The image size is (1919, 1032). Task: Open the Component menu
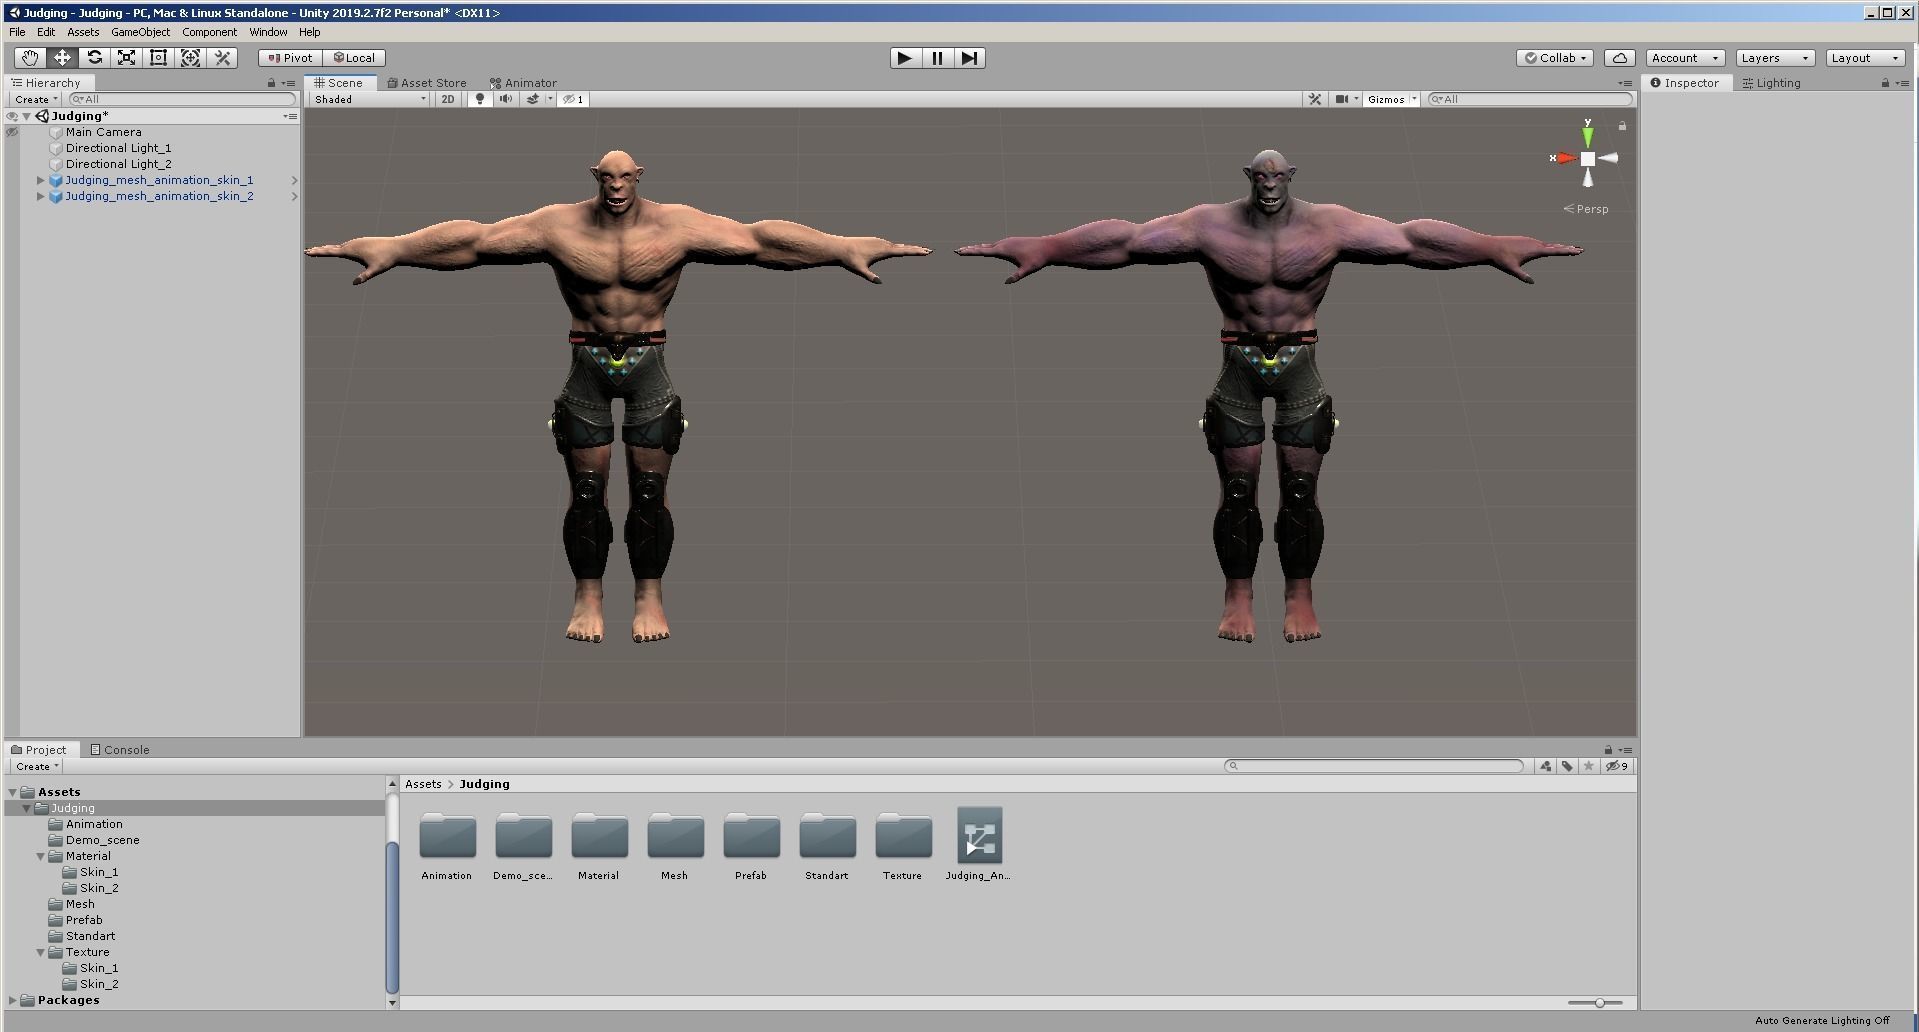pyautogui.click(x=209, y=32)
